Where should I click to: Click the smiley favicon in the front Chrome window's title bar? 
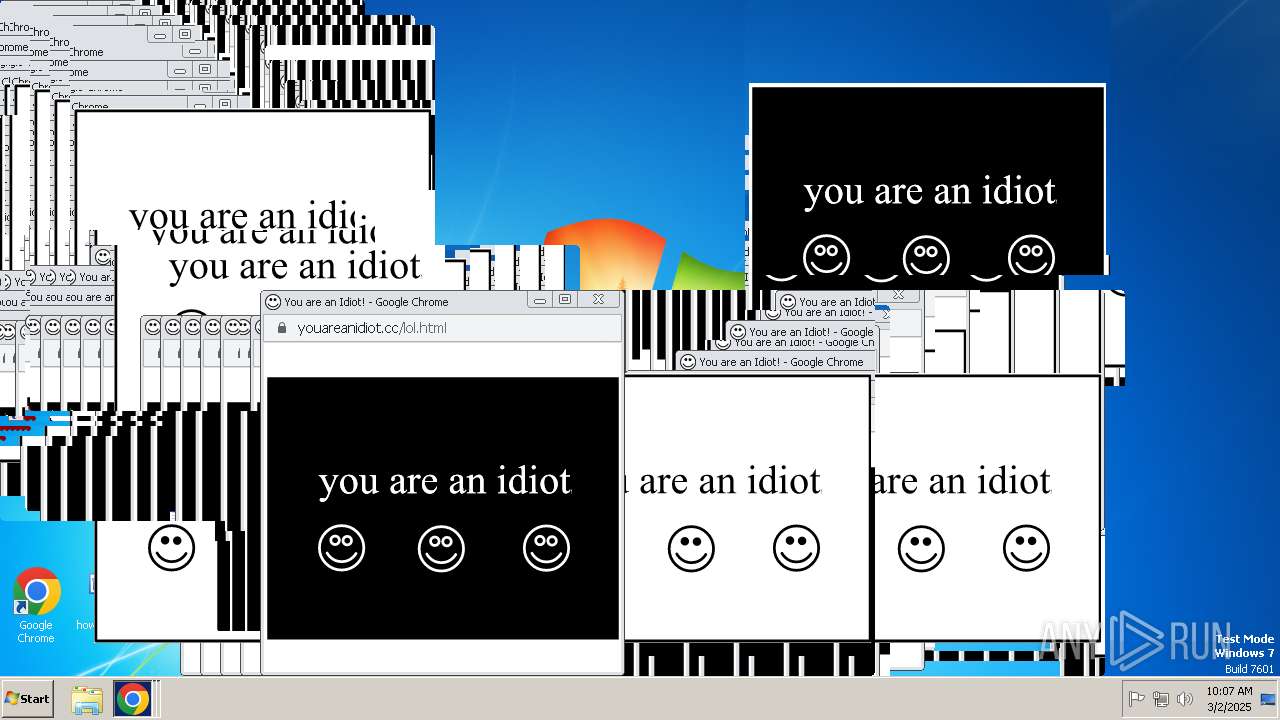[273, 301]
